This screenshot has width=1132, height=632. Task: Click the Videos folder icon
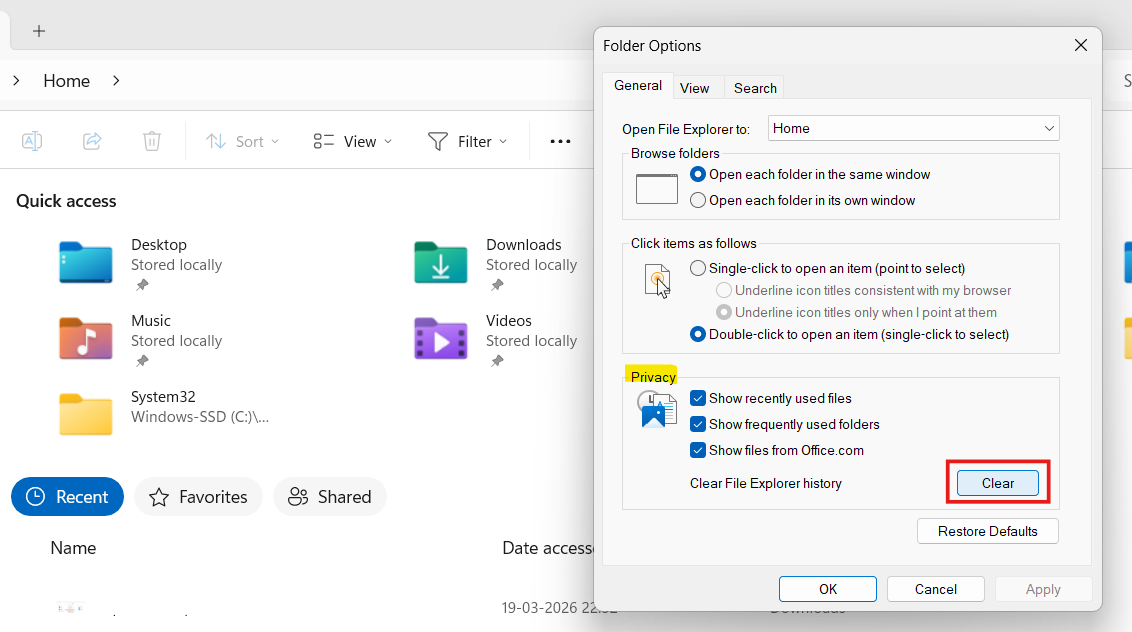coord(440,339)
